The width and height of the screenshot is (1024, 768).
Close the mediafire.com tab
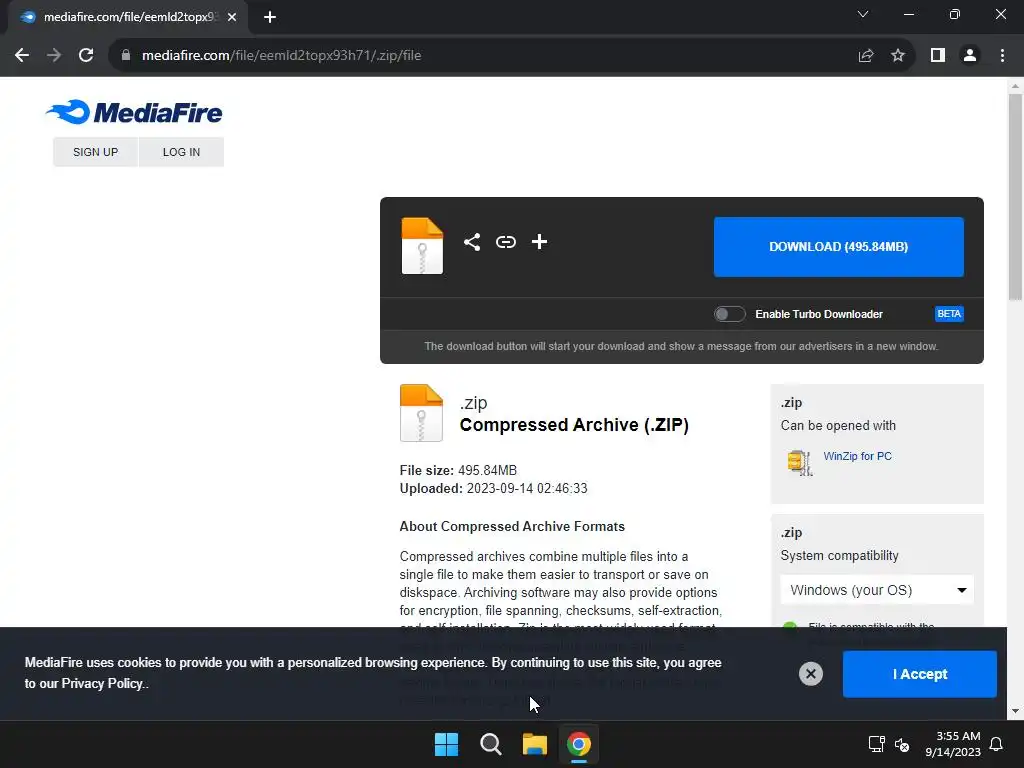pos(232,18)
